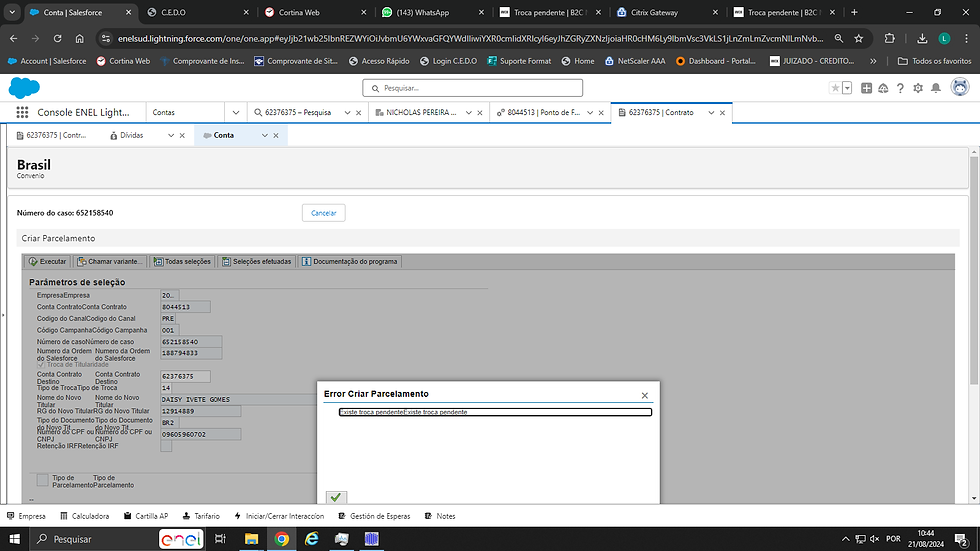Open the 62376375 | Contr... subtab
This screenshot has width=980, height=551.
coord(55,136)
